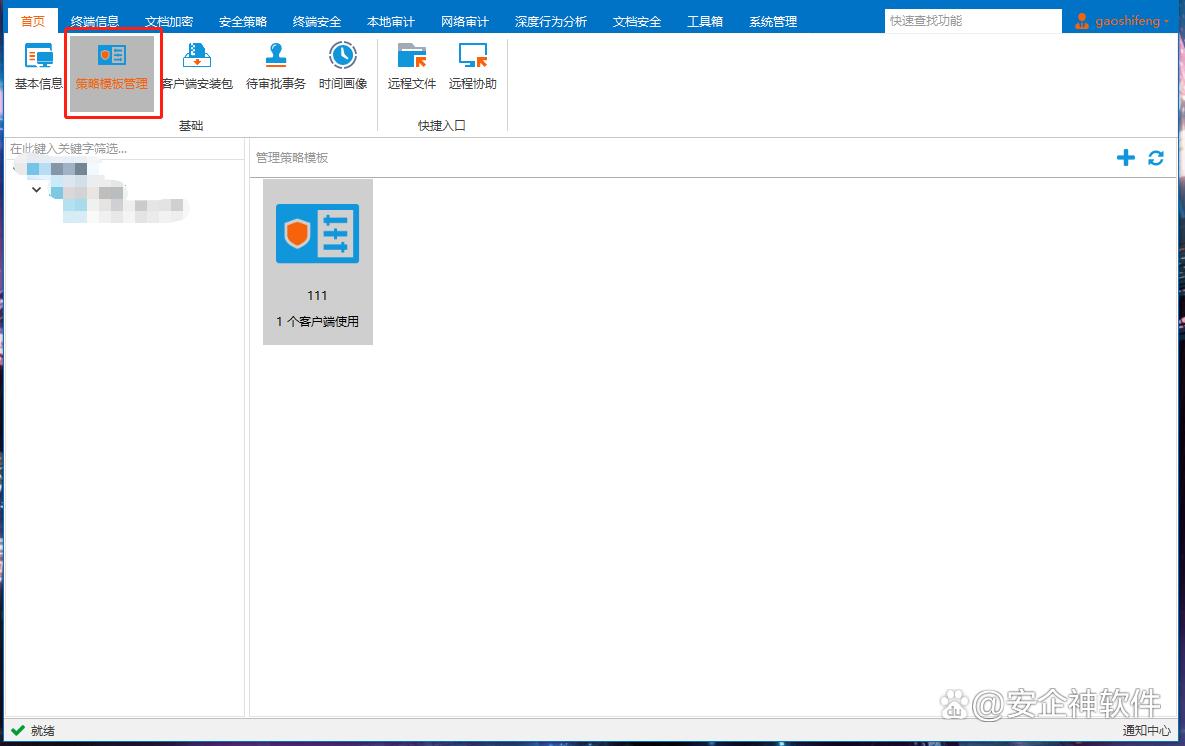Switch to the 首页 tab

pos(32,21)
